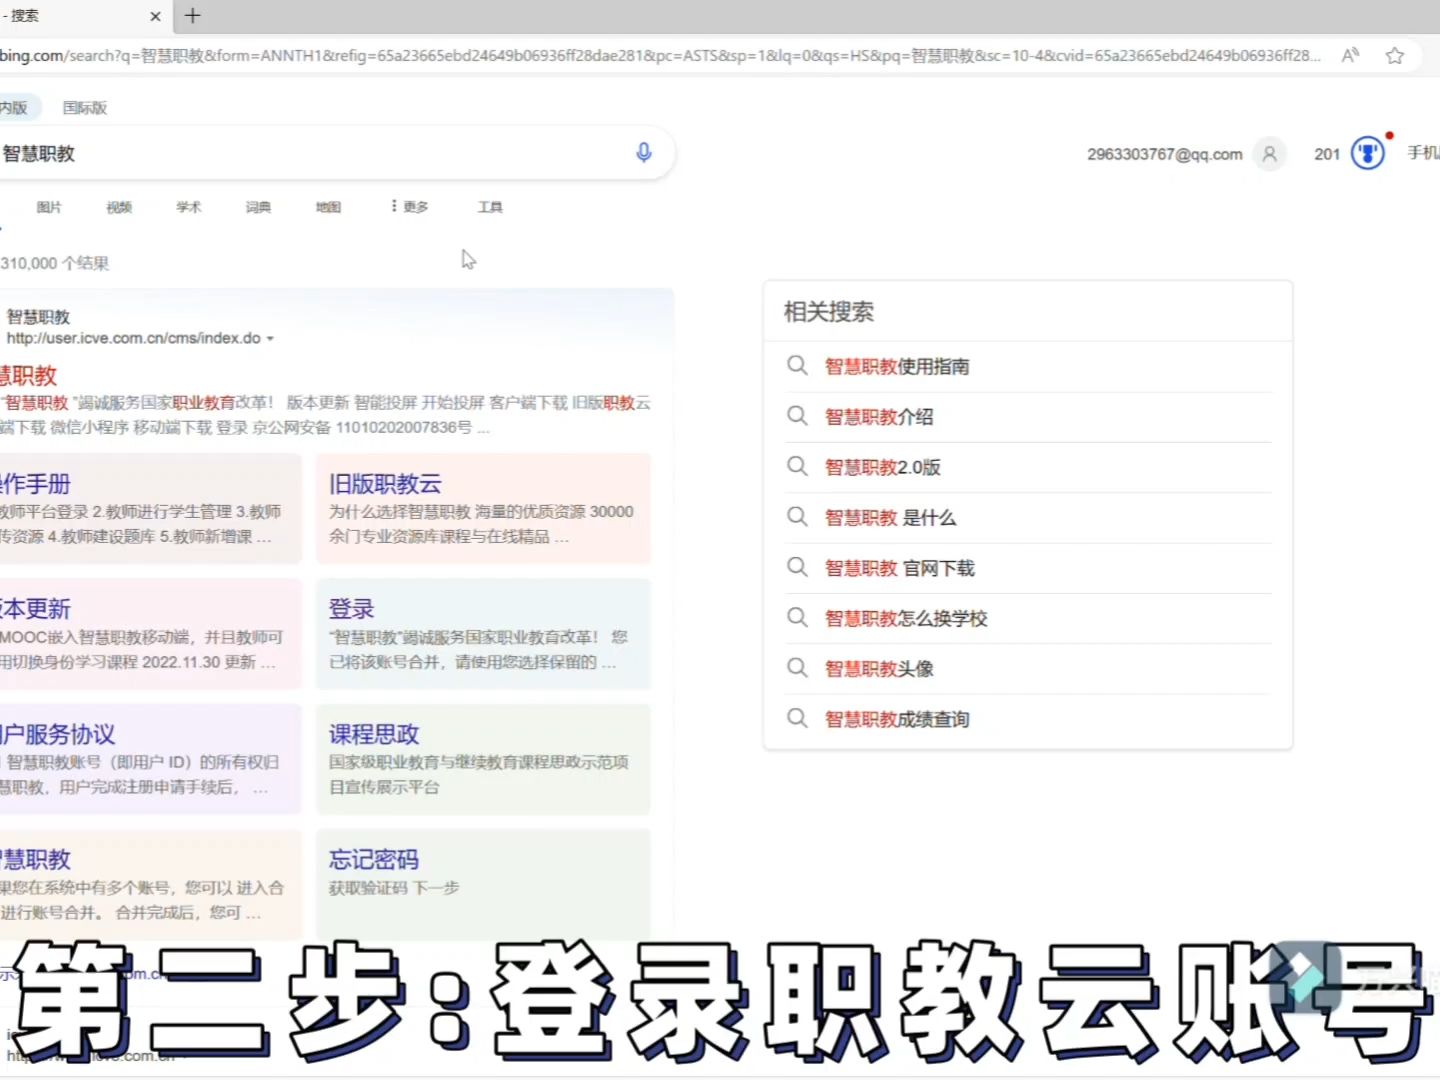The width and height of the screenshot is (1440, 1080).
Task: Open the 登录 sitelink
Action: (352, 609)
